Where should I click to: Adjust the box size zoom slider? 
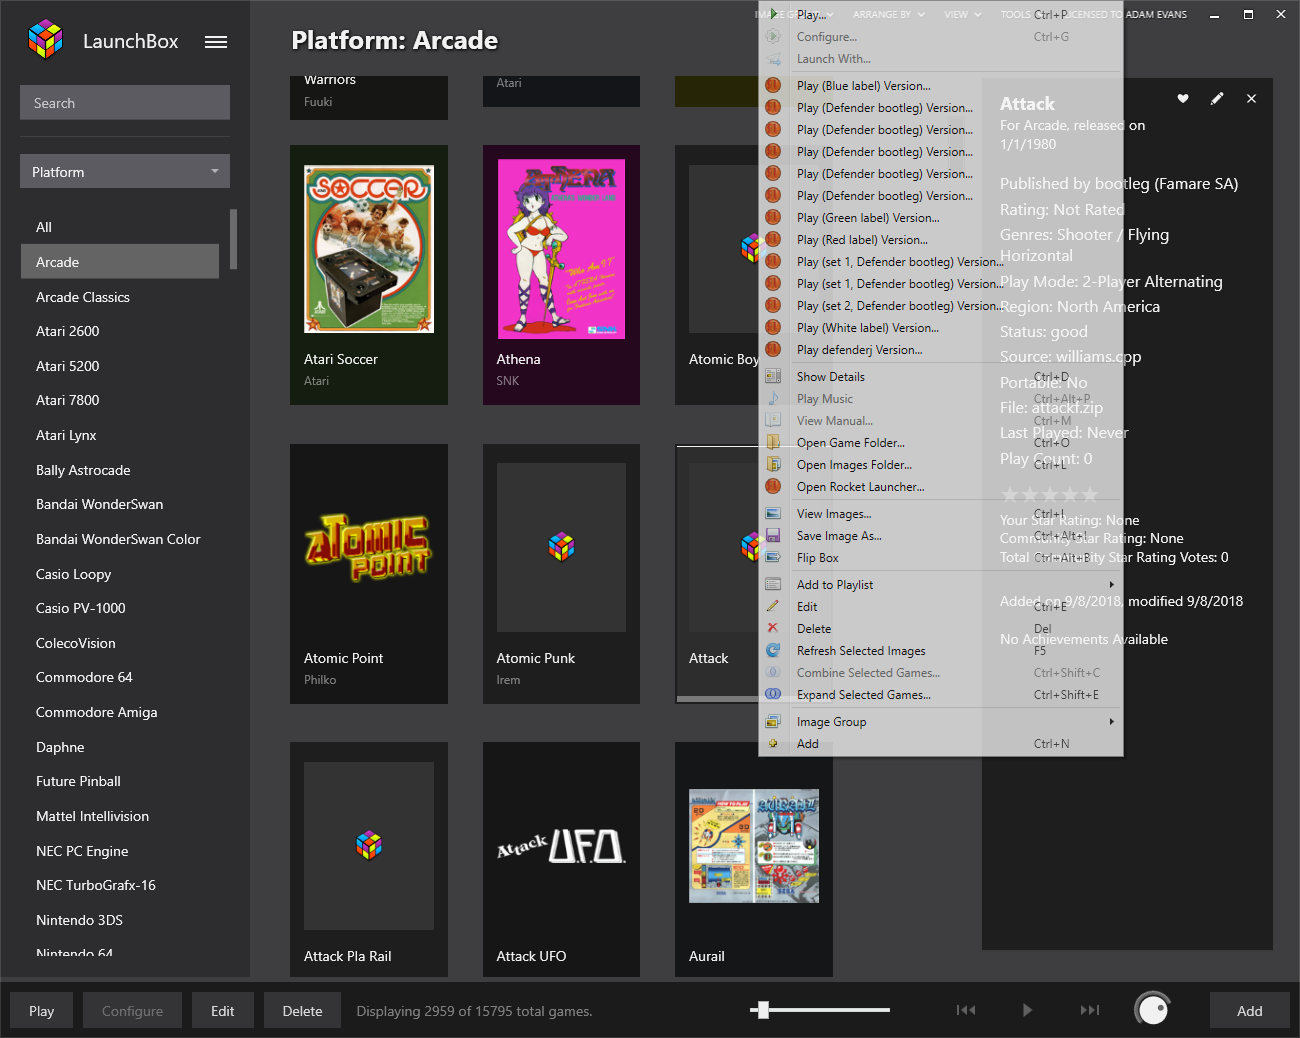pos(763,1010)
